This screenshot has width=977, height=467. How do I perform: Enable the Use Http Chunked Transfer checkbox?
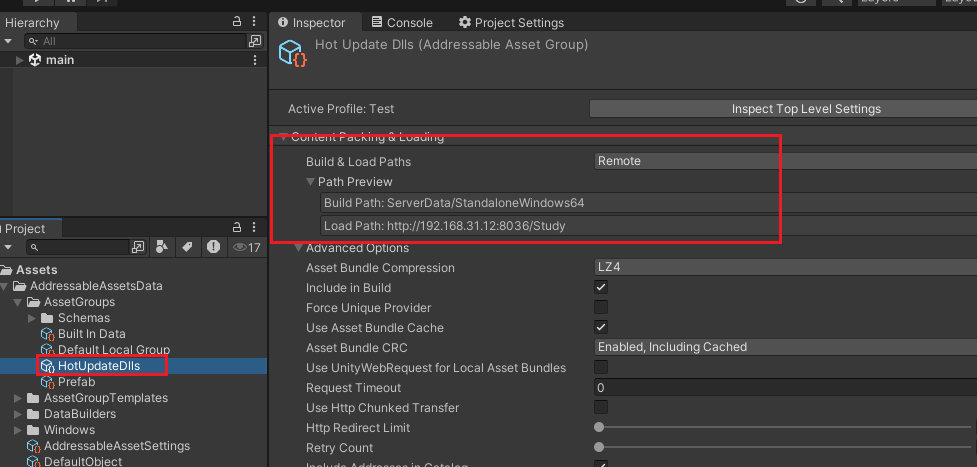[x=601, y=407]
